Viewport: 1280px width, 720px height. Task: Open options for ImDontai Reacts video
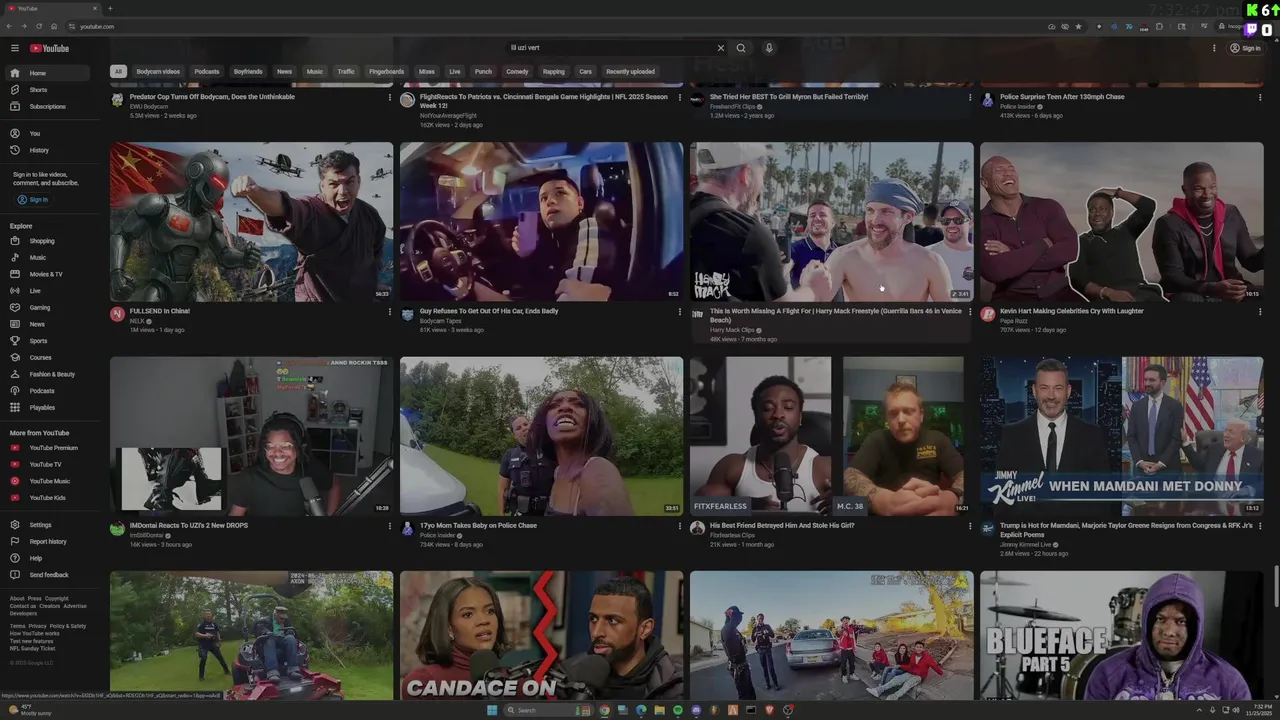[390, 526]
